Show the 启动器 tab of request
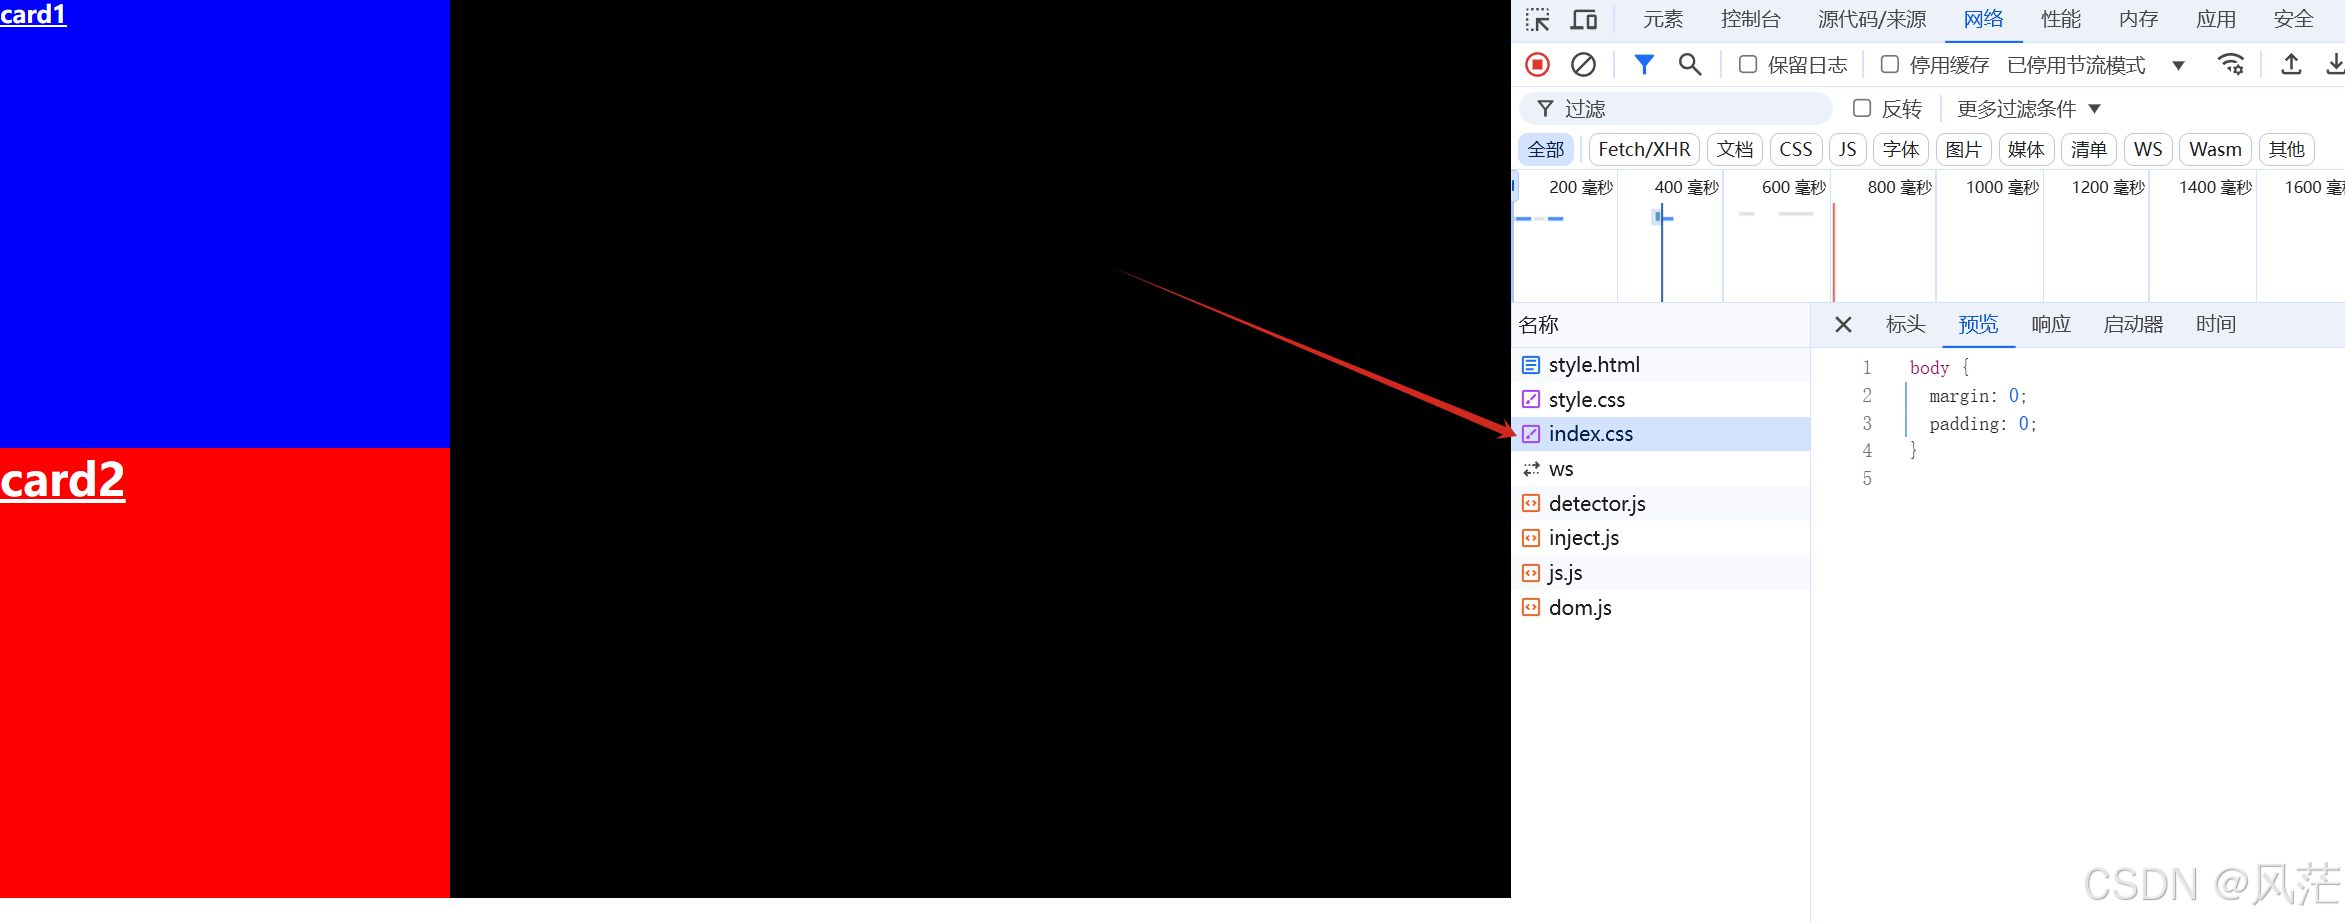The image size is (2345, 923). pos(2133,324)
